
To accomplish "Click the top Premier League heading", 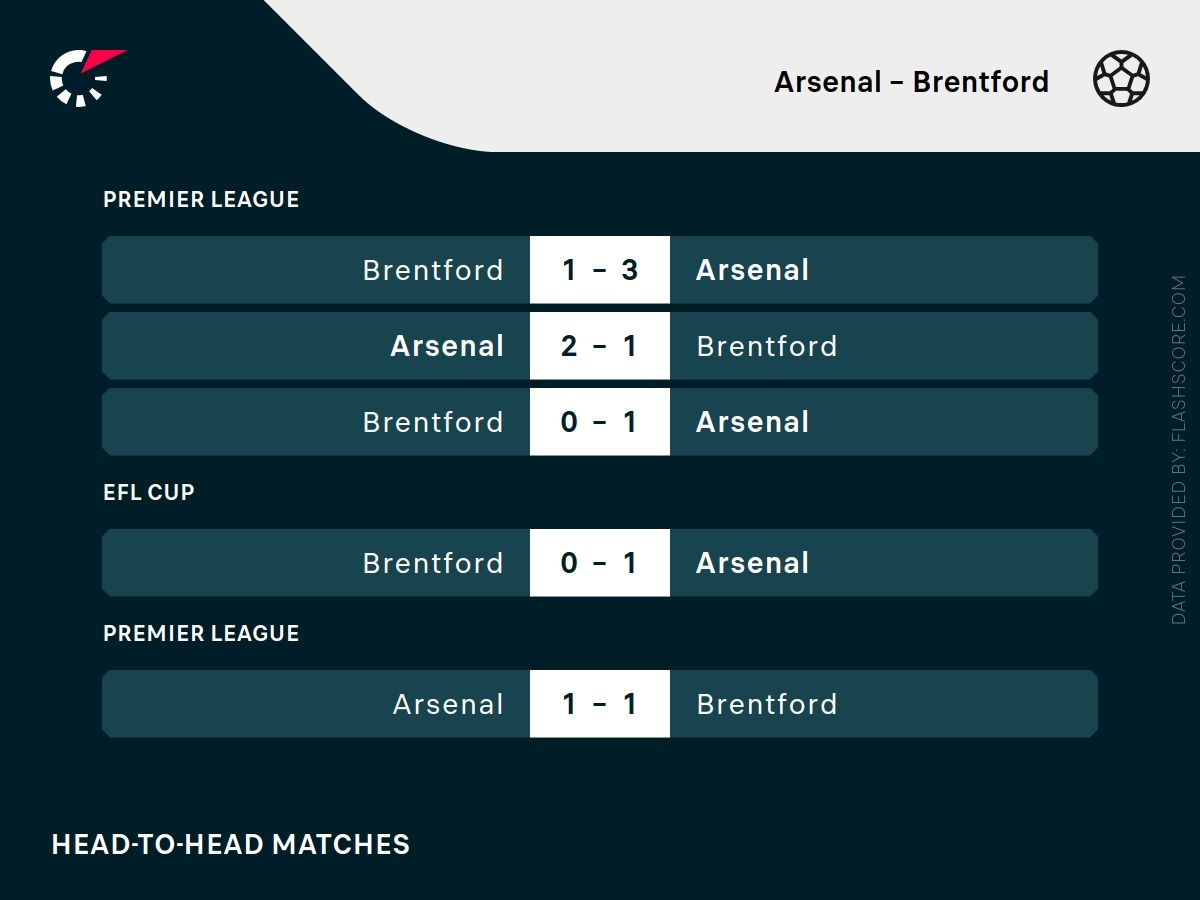I will (201, 199).
